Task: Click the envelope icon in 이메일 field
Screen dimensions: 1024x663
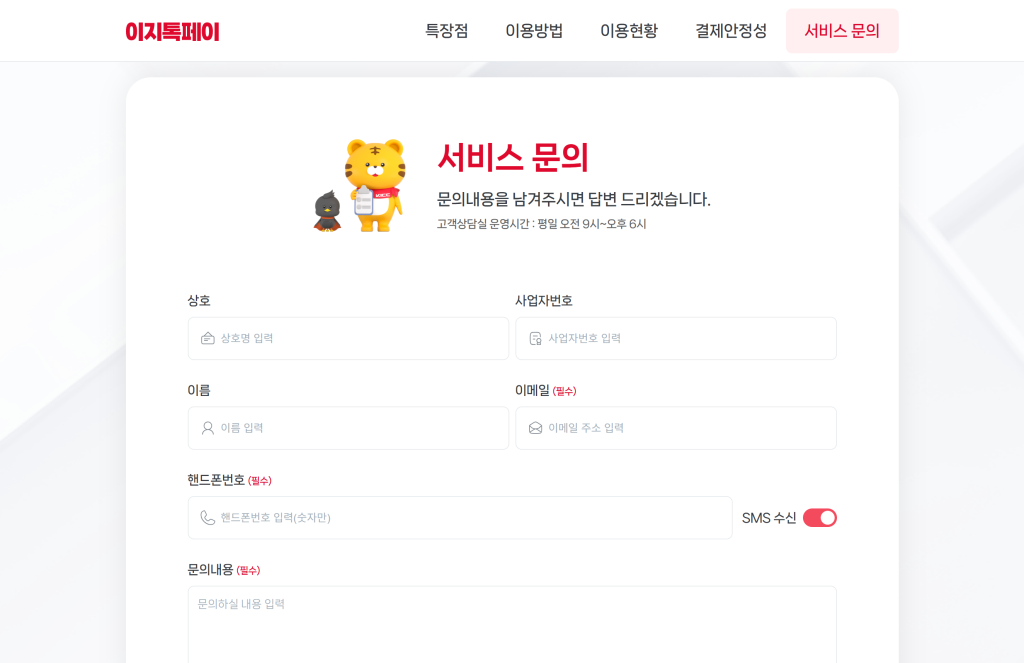Action: pyautogui.click(x=536, y=428)
